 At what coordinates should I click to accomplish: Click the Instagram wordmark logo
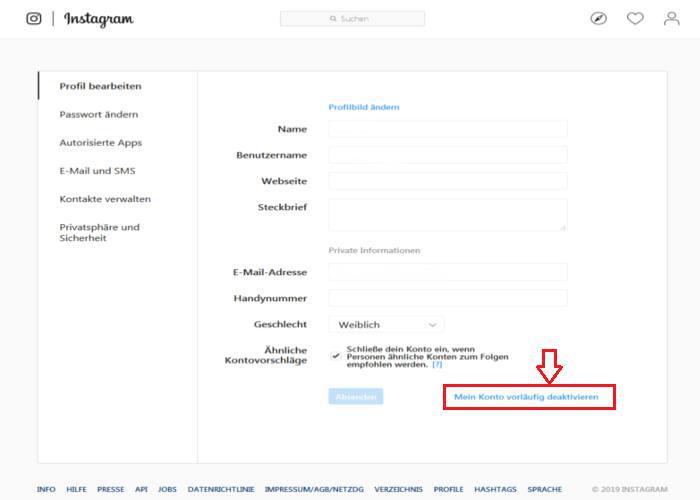pyautogui.click(x=99, y=19)
